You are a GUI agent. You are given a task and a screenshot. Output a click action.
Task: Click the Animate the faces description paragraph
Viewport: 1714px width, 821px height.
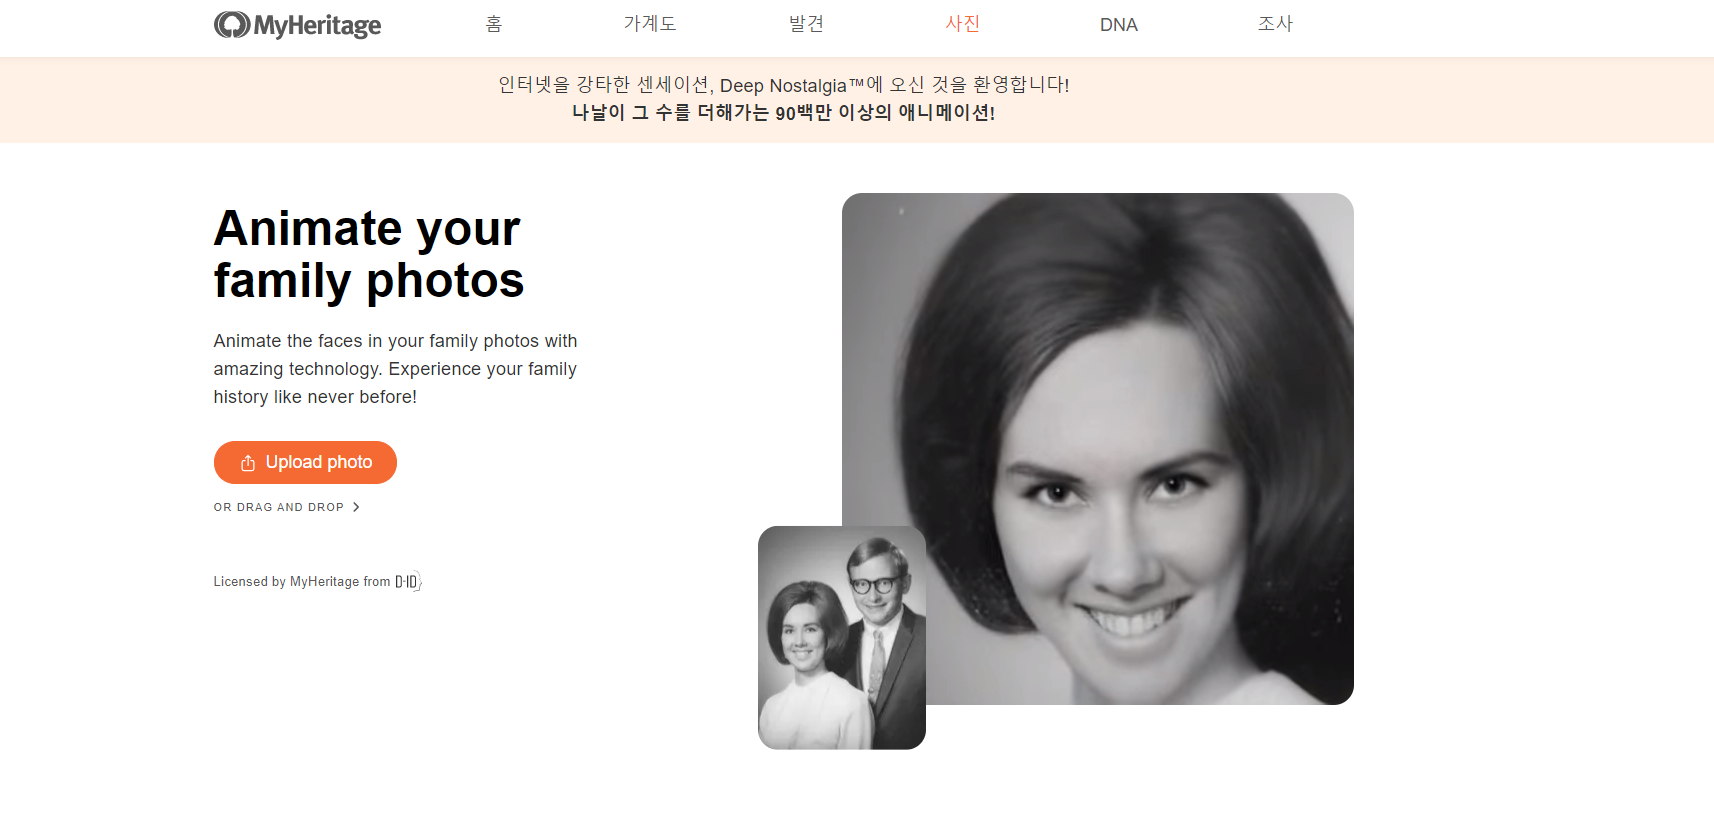coord(395,369)
